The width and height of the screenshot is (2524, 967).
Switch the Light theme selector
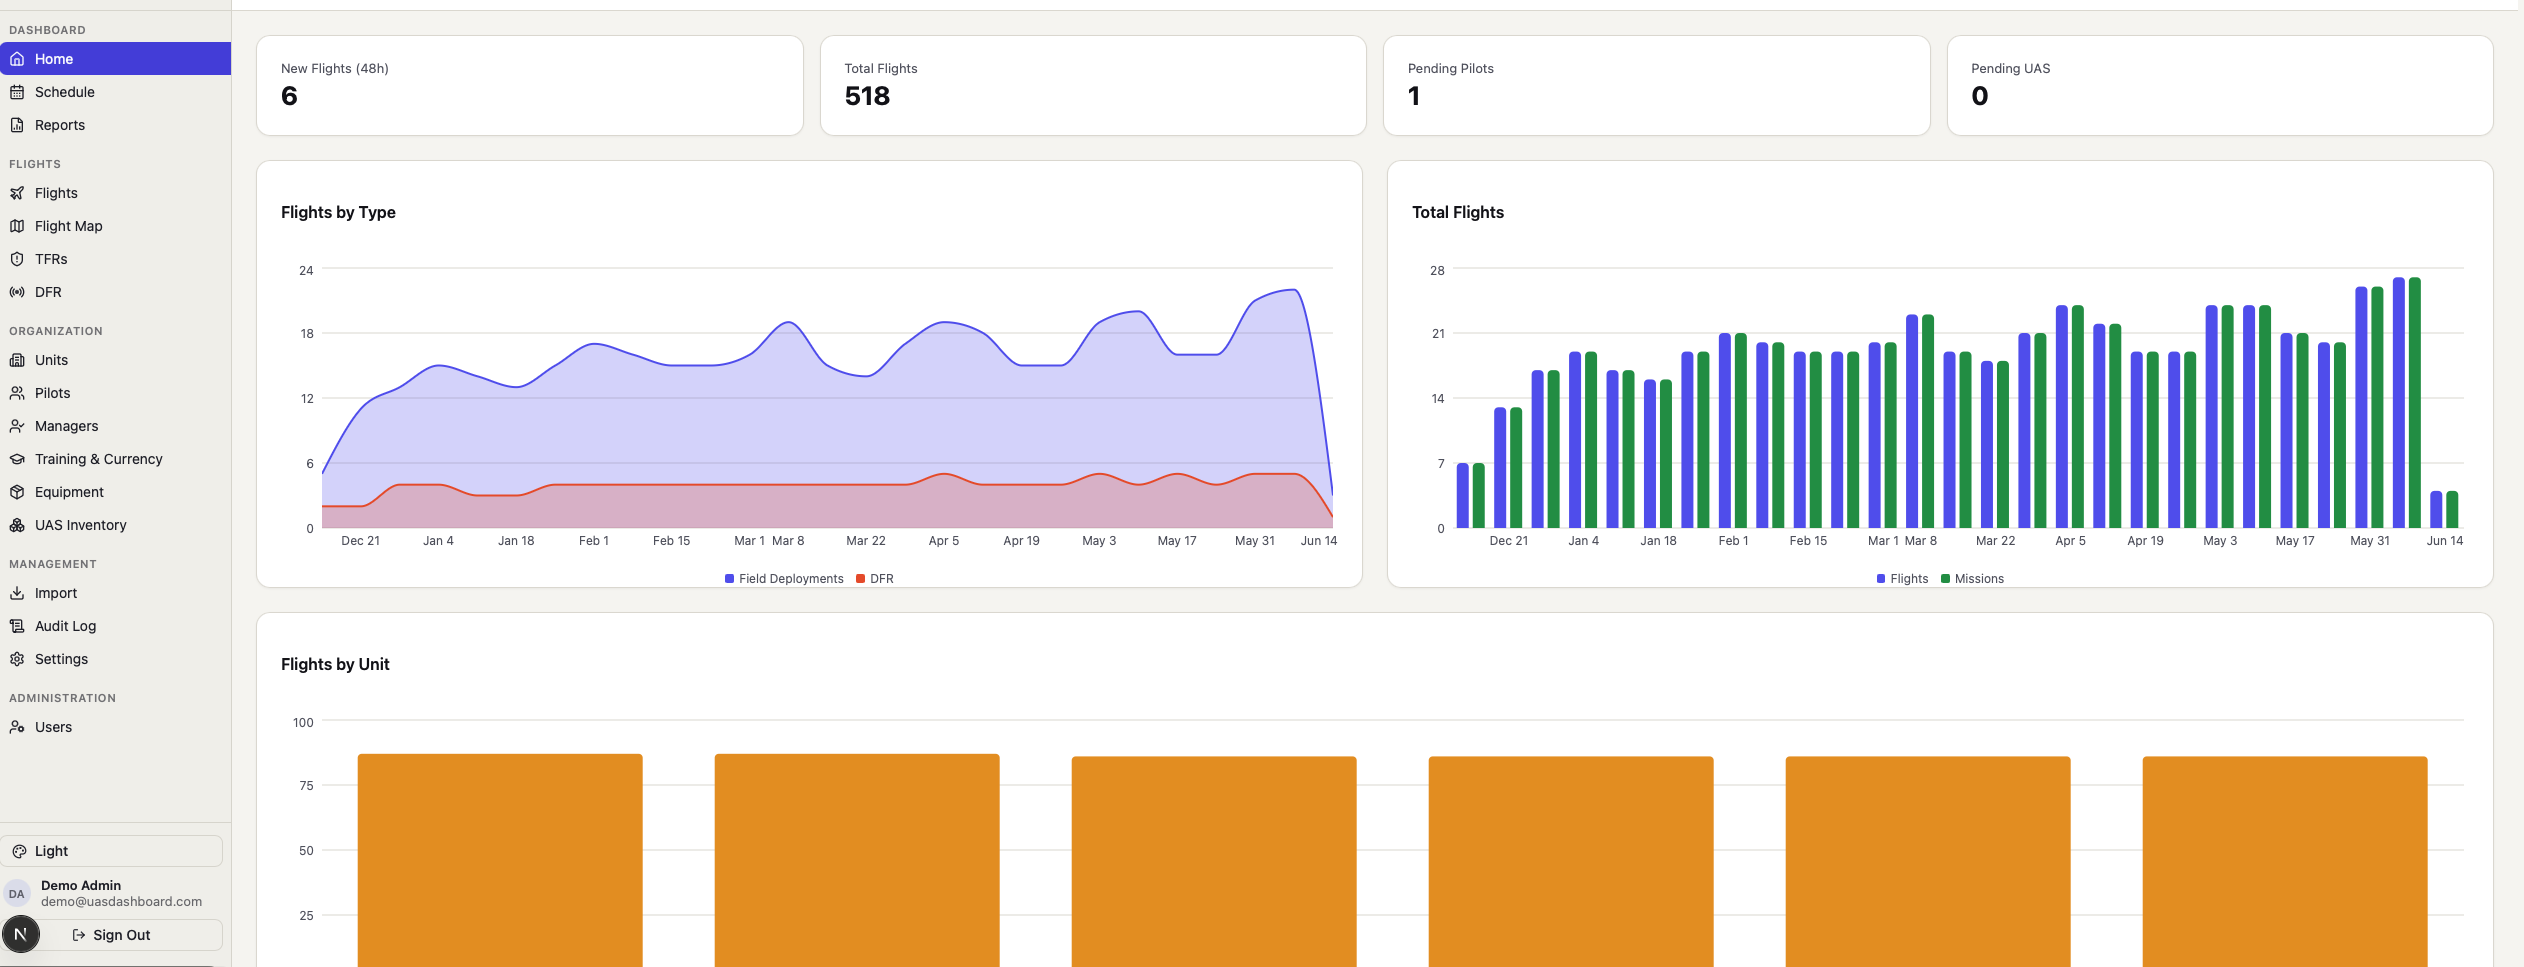pyautogui.click(x=112, y=851)
